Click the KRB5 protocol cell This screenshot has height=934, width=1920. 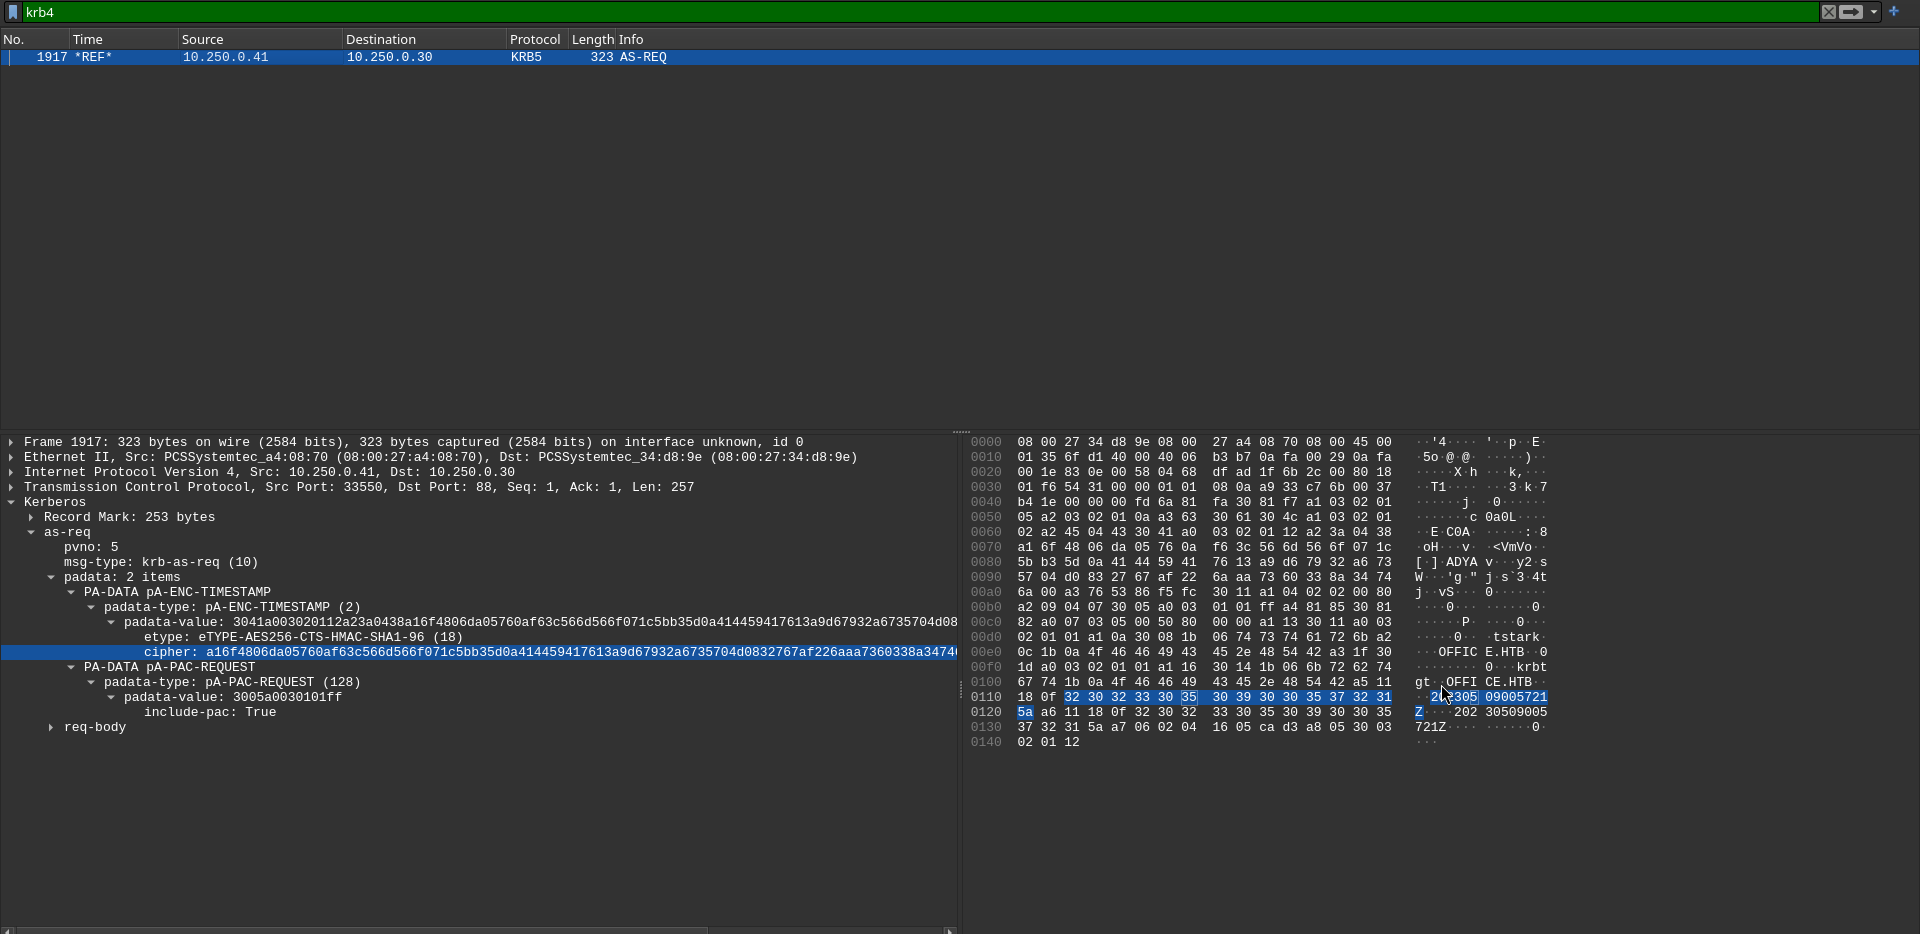(x=526, y=57)
